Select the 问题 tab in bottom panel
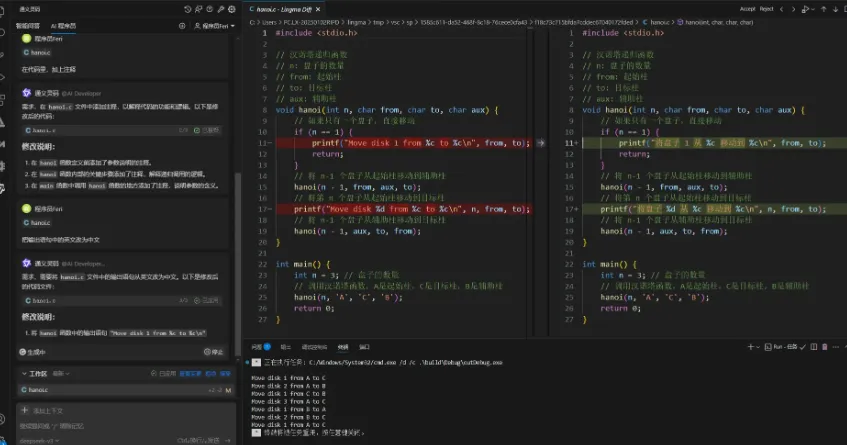 tap(261, 347)
